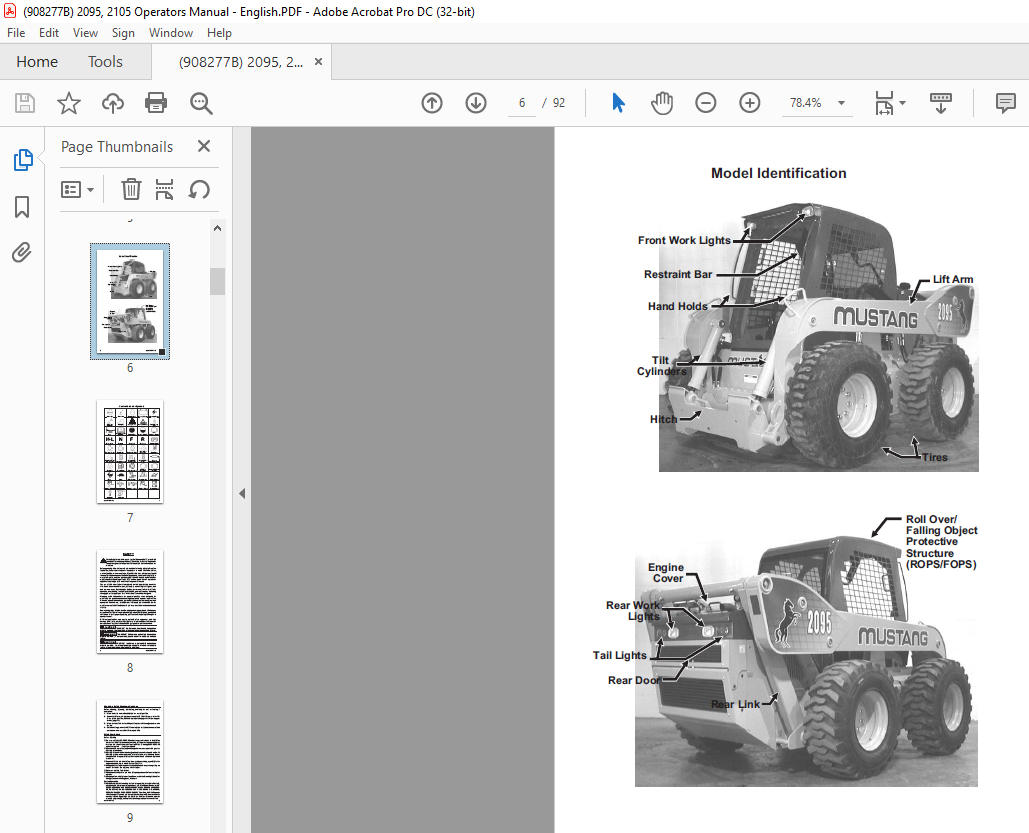Viewport: 1029px width, 833px height.
Task: Select the (908277B) 2095 document tab
Action: pos(241,62)
